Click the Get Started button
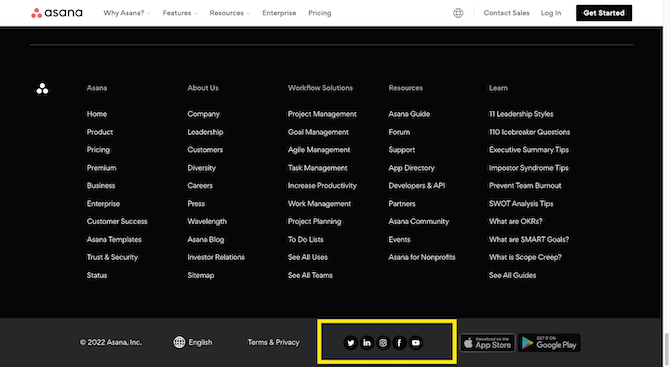The height and width of the screenshot is (367, 670). [x=604, y=13]
